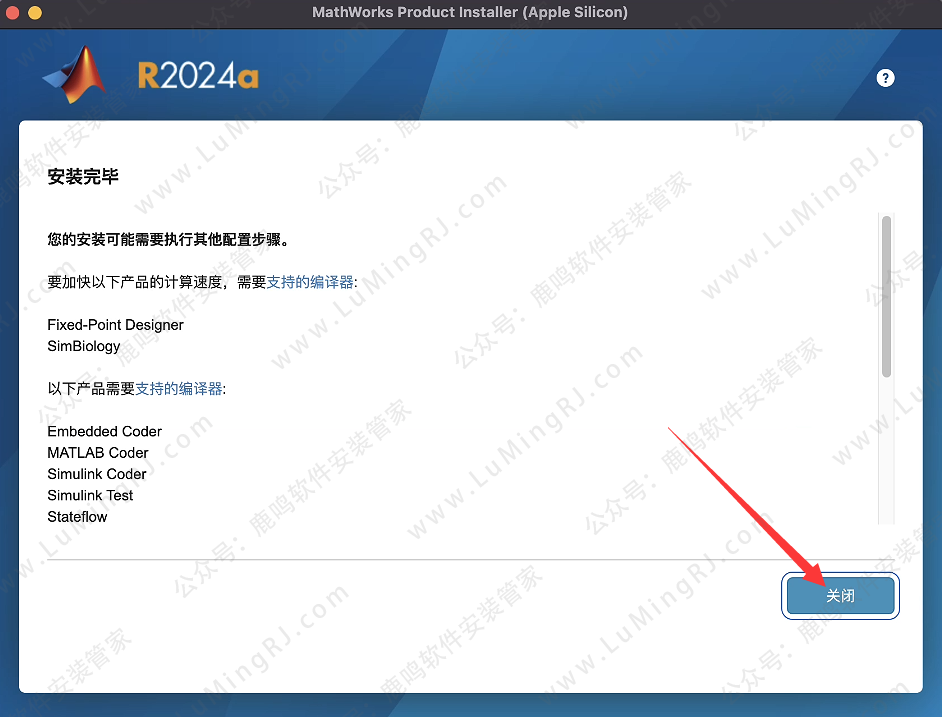Viewport: 942px width, 717px height.
Task: Select the Fixed-Point Designer entry
Action: click(x=115, y=325)
